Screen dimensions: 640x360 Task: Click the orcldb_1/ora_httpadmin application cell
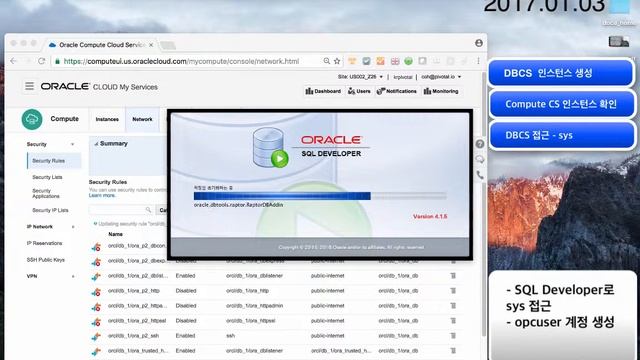[x=255, y=306]
